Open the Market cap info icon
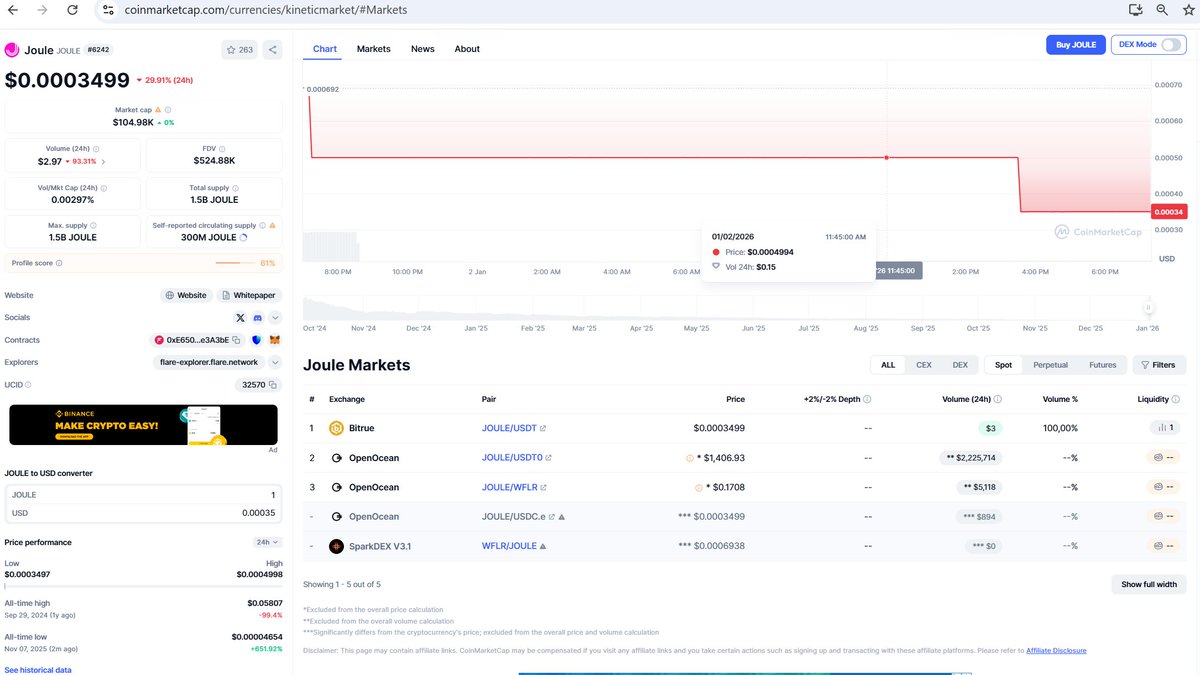 point(167,110)
